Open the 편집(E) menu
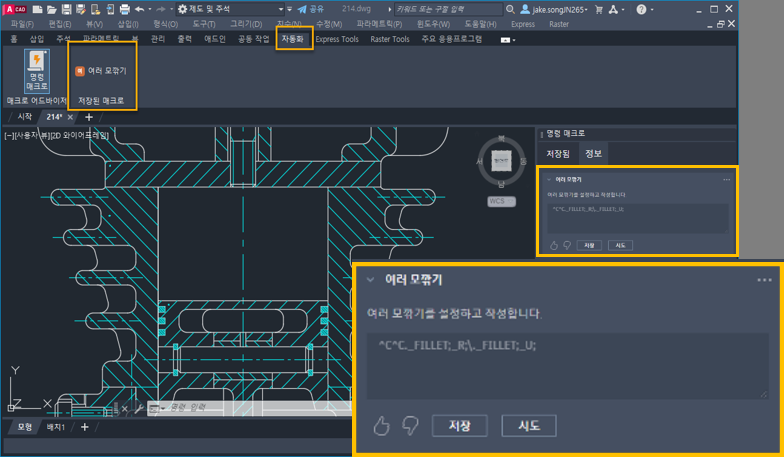 60,24
